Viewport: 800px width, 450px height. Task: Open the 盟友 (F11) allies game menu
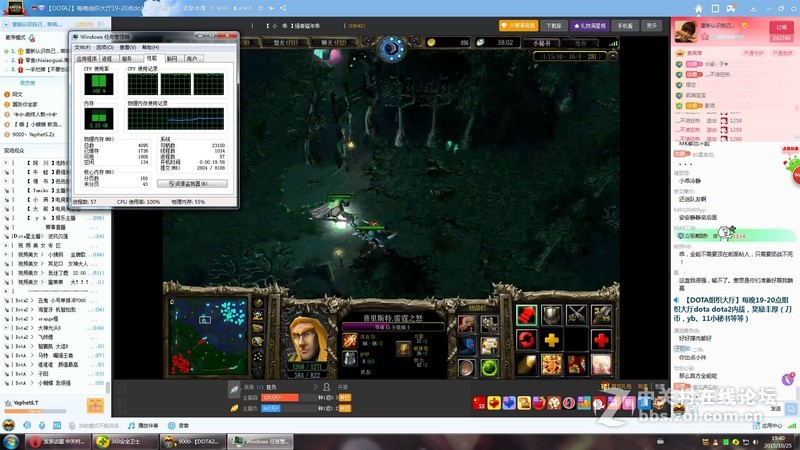[286, 43]
